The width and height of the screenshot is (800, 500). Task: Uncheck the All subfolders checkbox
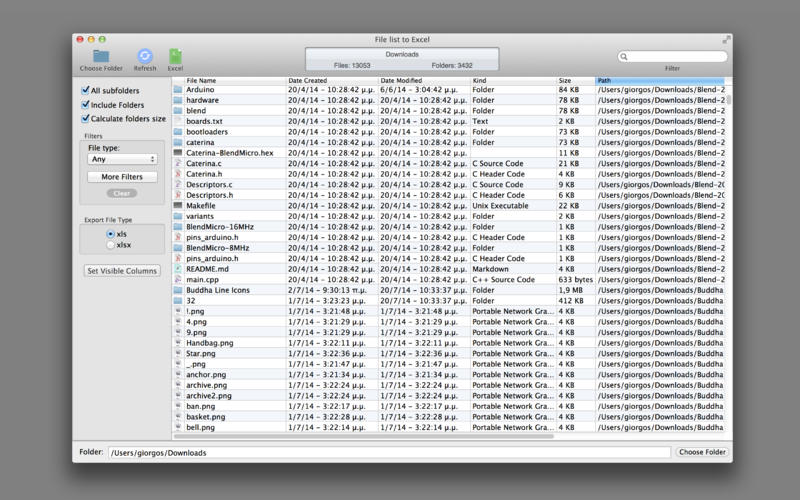[x=85, y=91]
